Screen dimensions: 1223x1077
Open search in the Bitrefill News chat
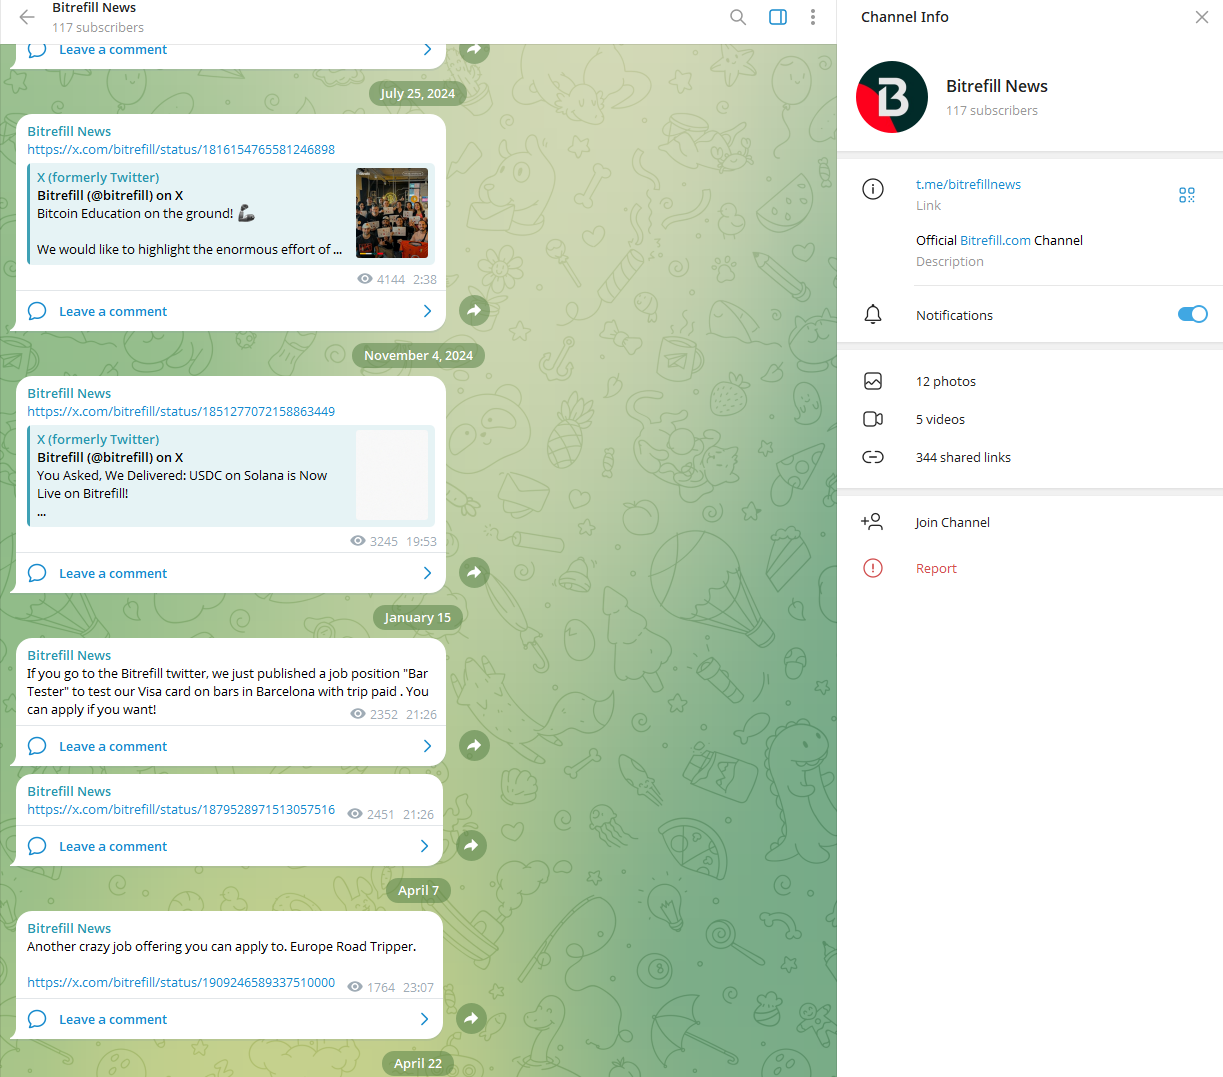(x=738, y=17)
